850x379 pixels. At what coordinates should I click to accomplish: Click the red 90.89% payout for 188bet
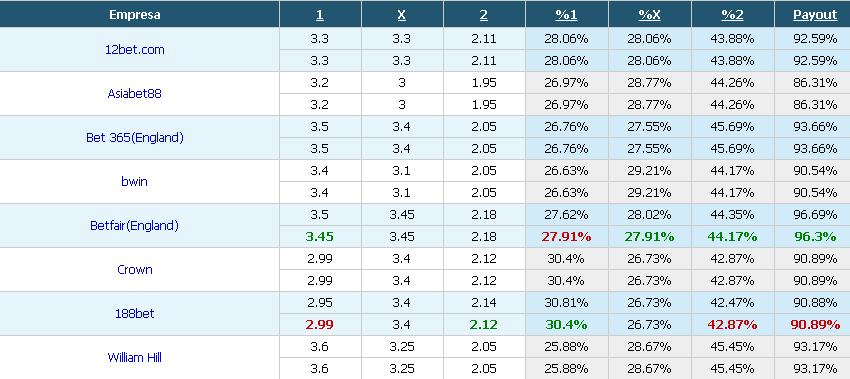pyautogui.click(x=815, y=324)
